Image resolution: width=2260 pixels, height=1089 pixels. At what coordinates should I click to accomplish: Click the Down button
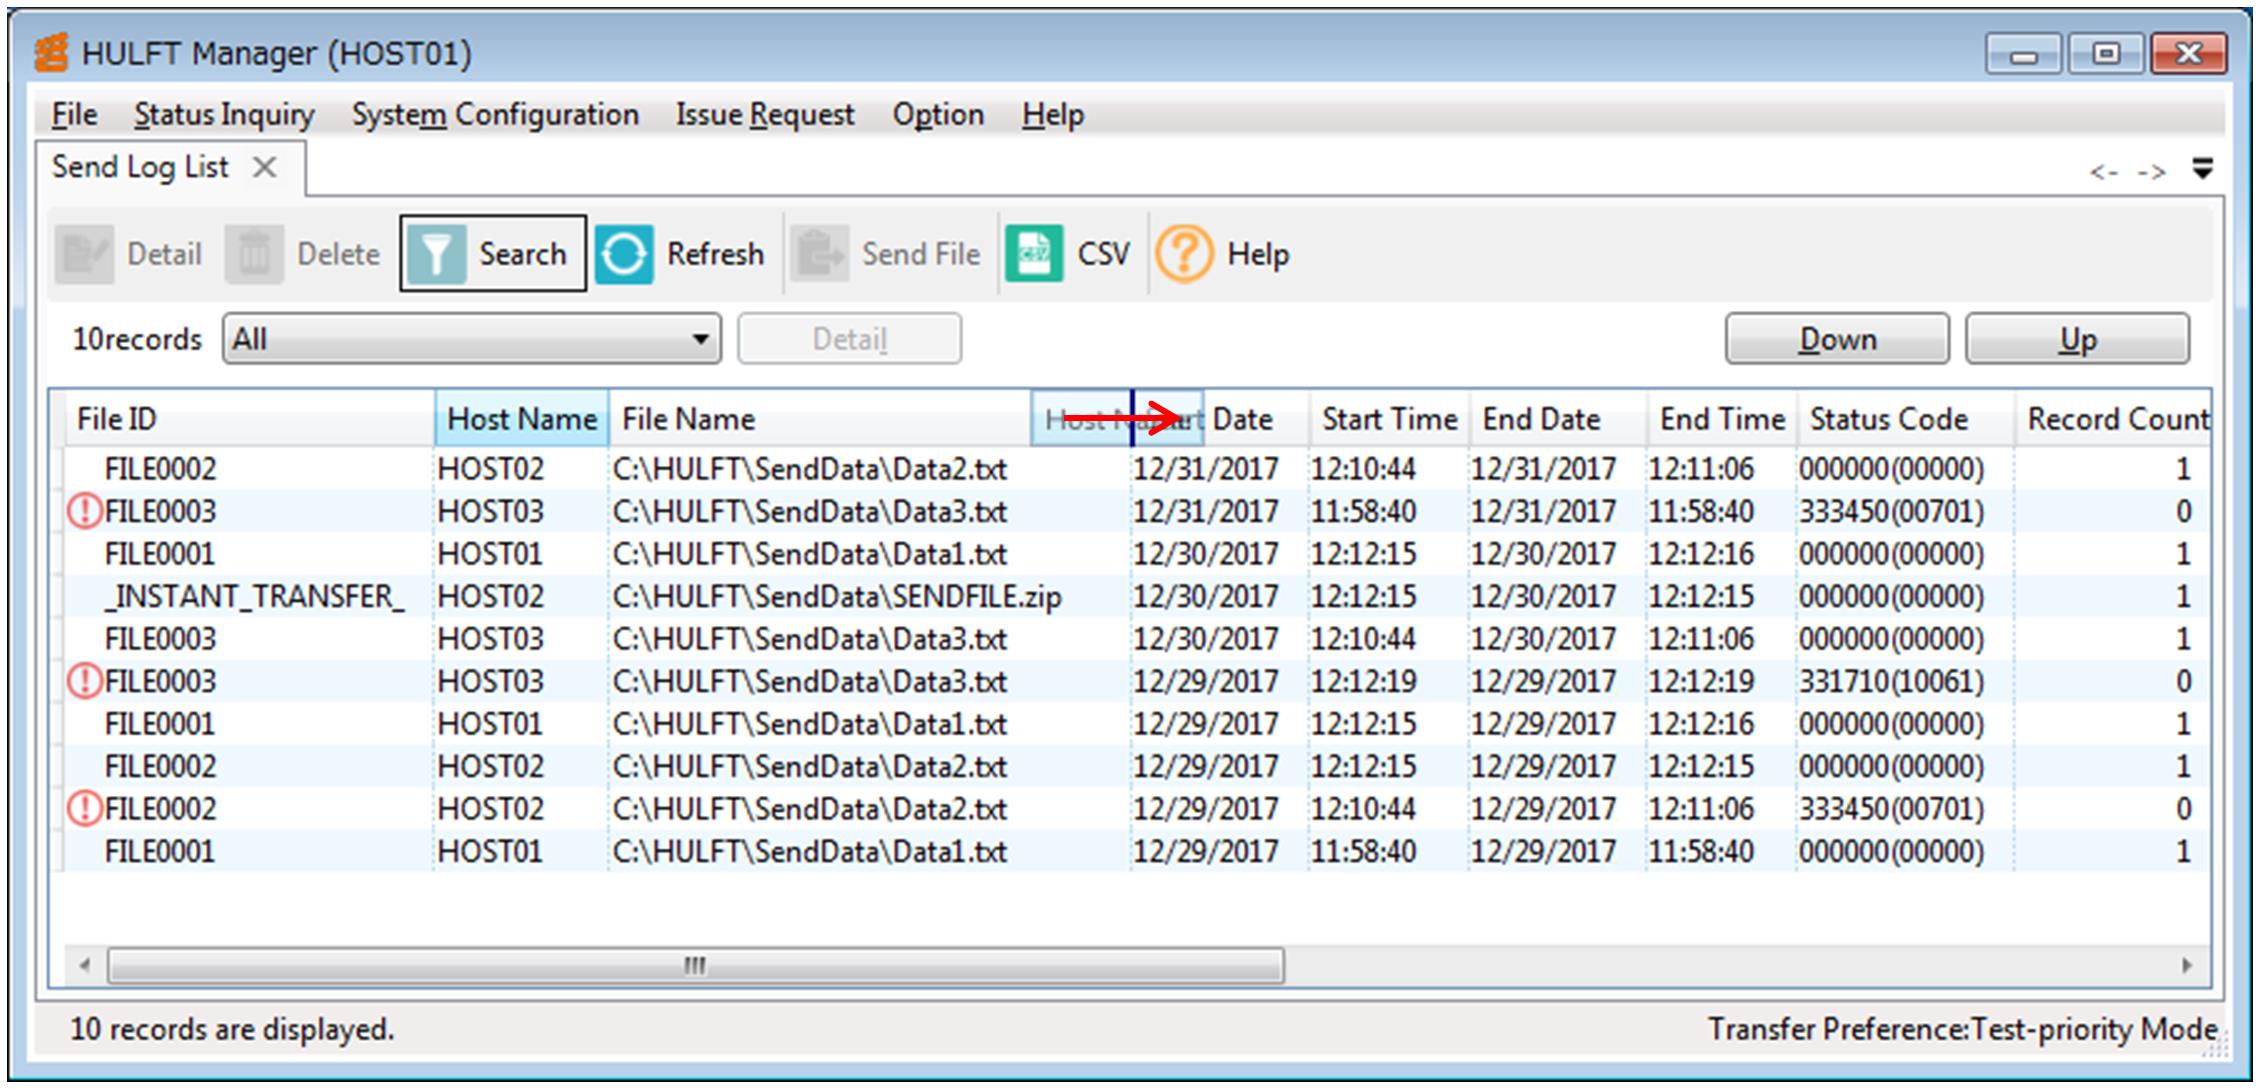pos(1836,339)
